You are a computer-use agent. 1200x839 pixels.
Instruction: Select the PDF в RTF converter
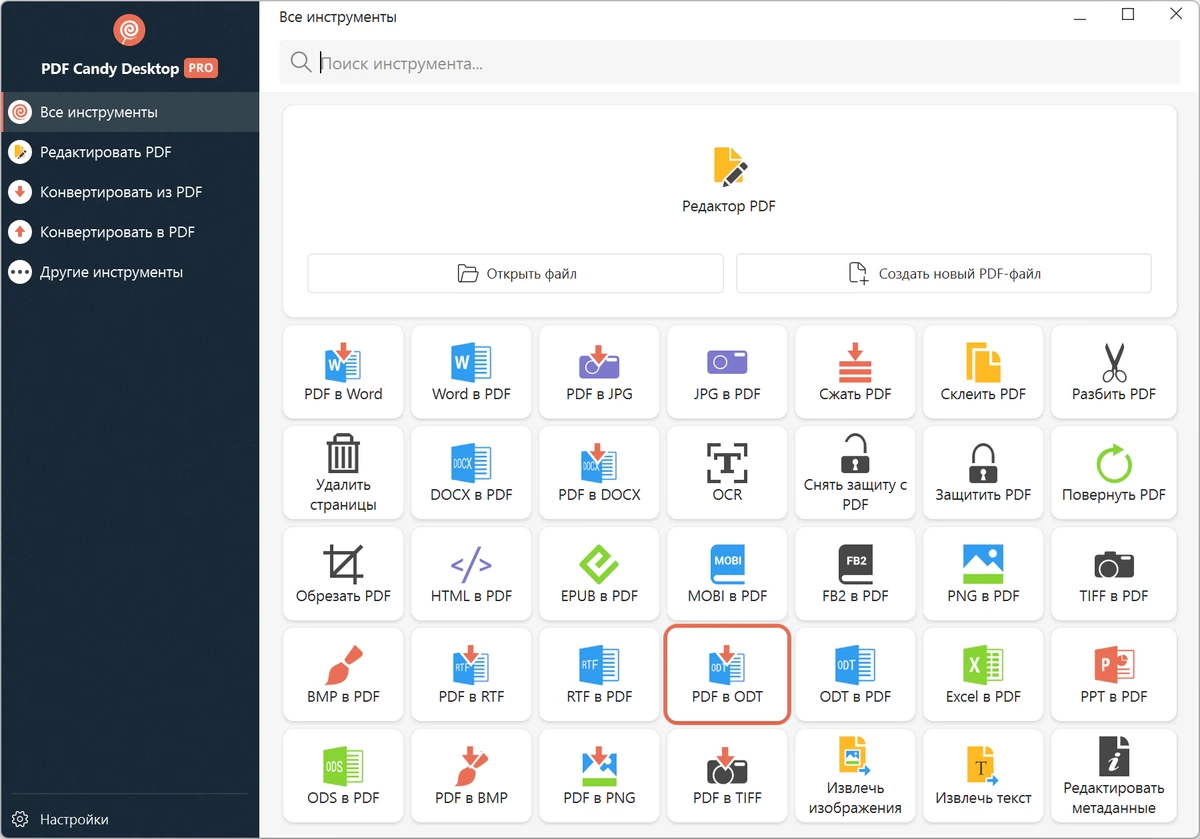click(x=471, y=674)
